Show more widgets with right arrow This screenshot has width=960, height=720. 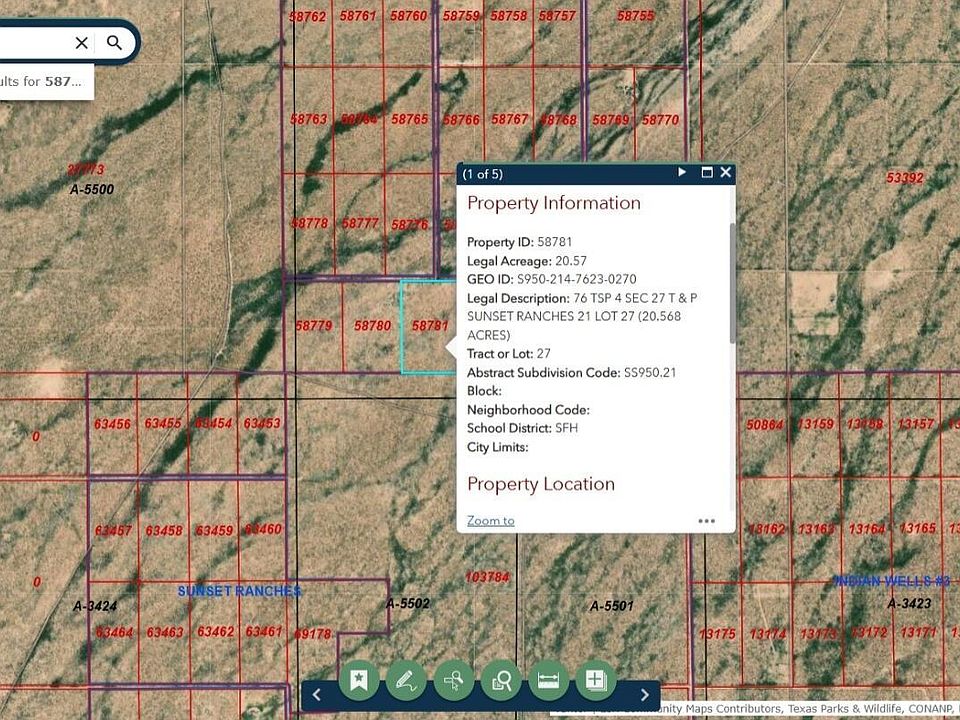pyautogui.click(x=645, y=694)
